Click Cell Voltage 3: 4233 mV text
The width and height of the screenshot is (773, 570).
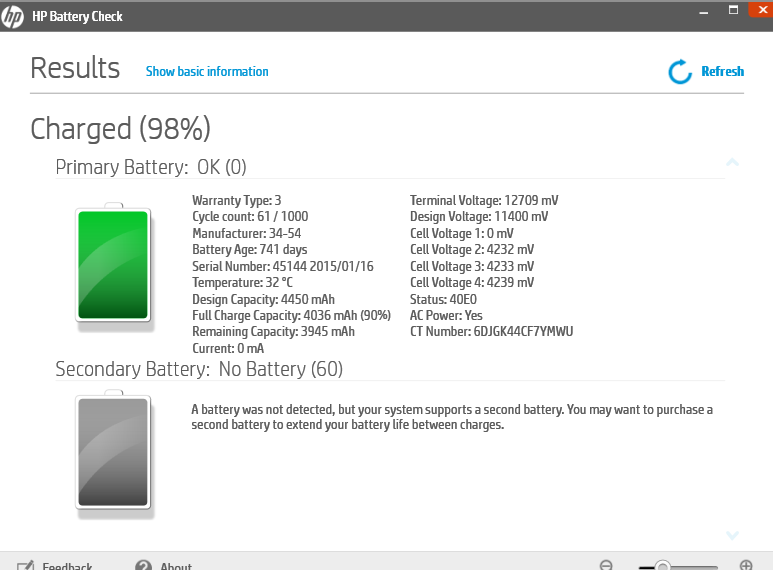click(472, 266)
